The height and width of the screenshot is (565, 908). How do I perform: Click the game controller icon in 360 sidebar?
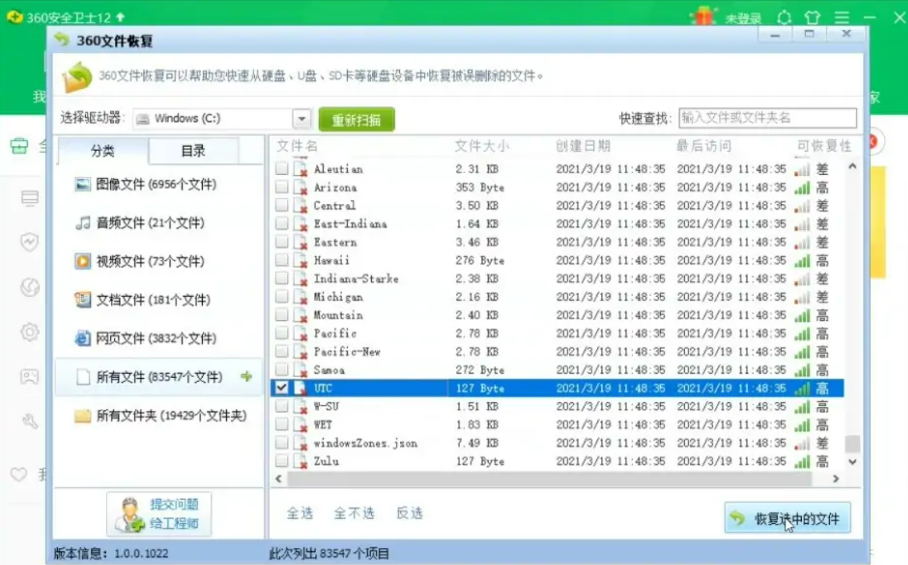tap(30, 377)
